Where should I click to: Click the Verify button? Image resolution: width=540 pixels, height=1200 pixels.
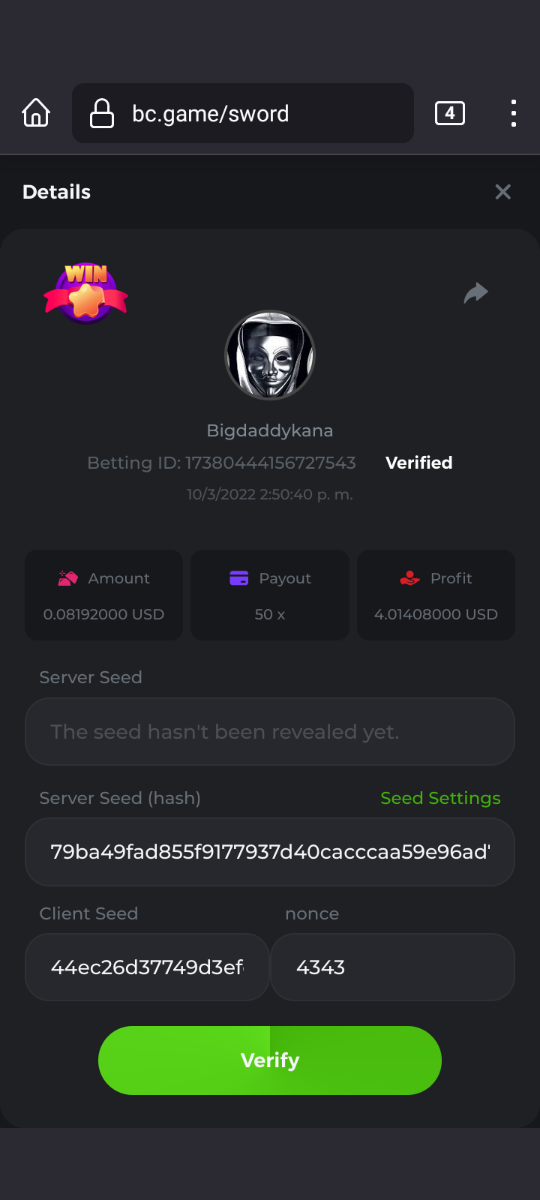[x=270, y=1060]
